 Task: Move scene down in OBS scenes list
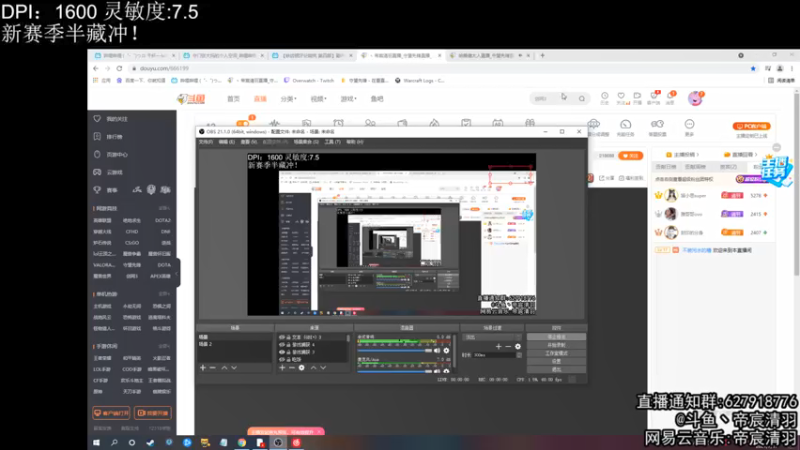click(234, 367)
